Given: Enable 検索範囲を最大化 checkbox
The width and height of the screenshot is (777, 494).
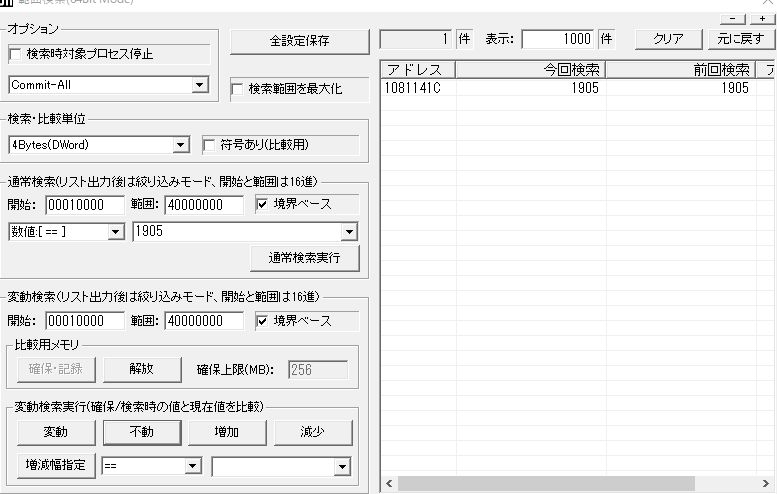Looking at the screenshot, I should (x=237, y=89).
